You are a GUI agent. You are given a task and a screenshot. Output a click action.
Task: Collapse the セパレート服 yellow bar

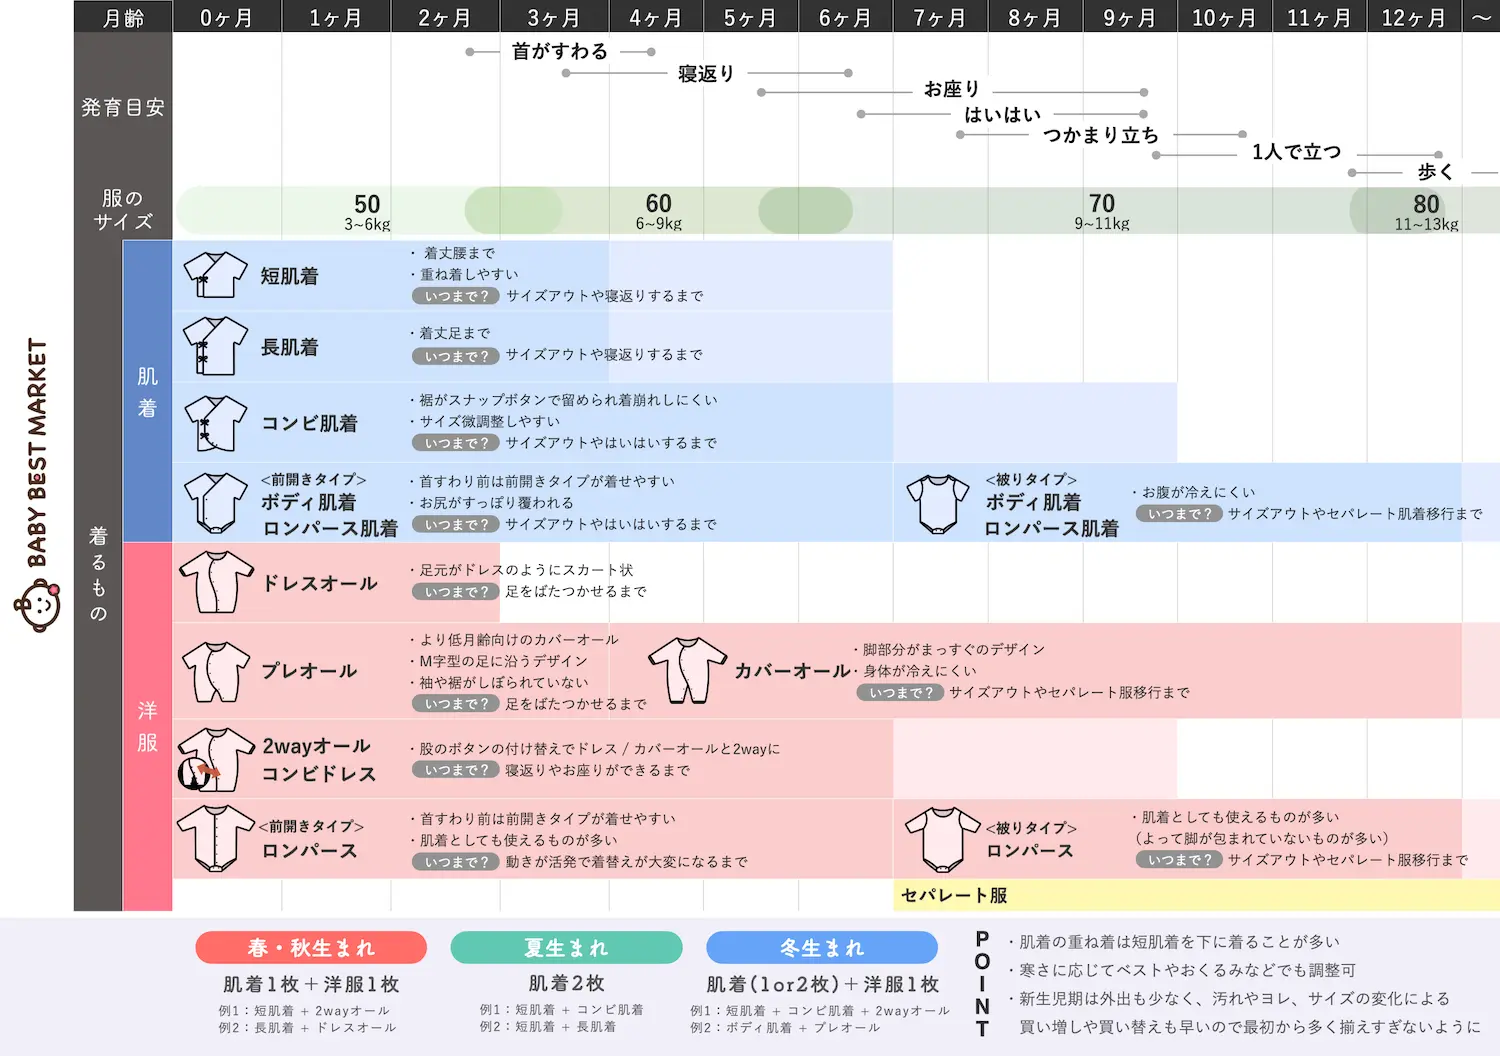pos(952,895)
